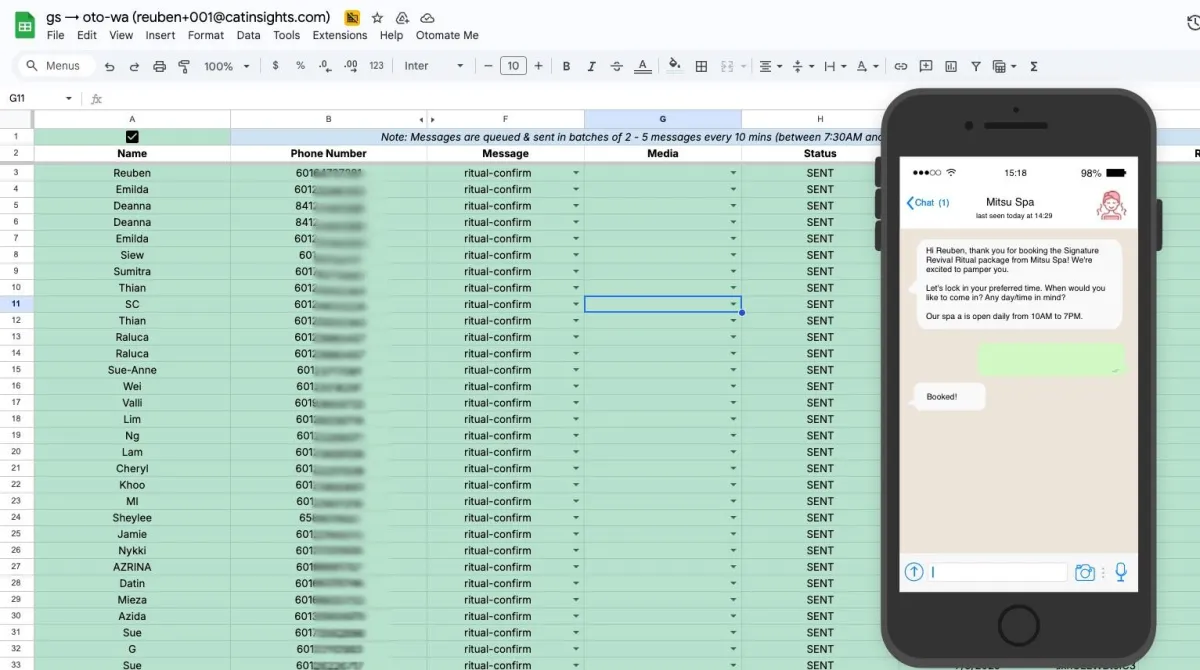
Task: Select the 'AZRINA' name cell
Action: (x=132, y=567)
